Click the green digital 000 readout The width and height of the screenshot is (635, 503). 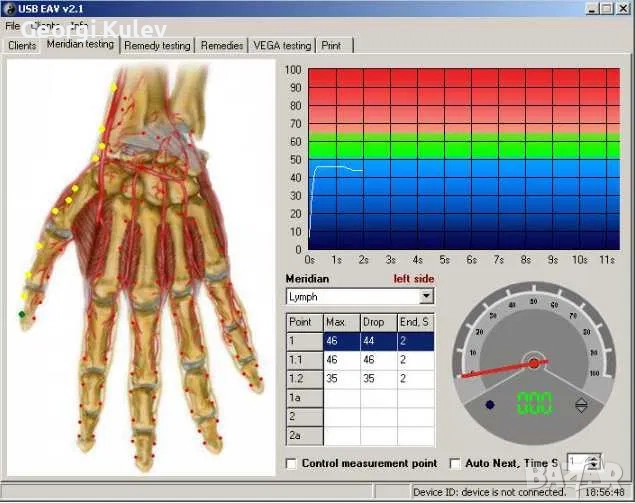click(x=534, y=404)
